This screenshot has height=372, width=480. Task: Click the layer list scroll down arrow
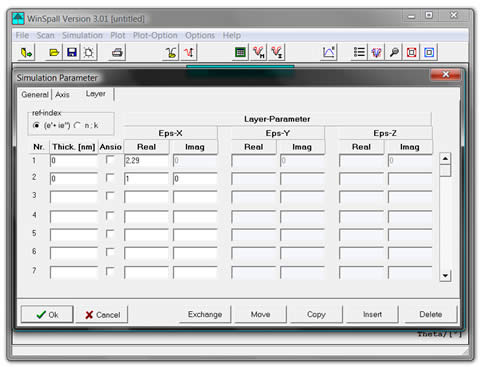[445, 275]
